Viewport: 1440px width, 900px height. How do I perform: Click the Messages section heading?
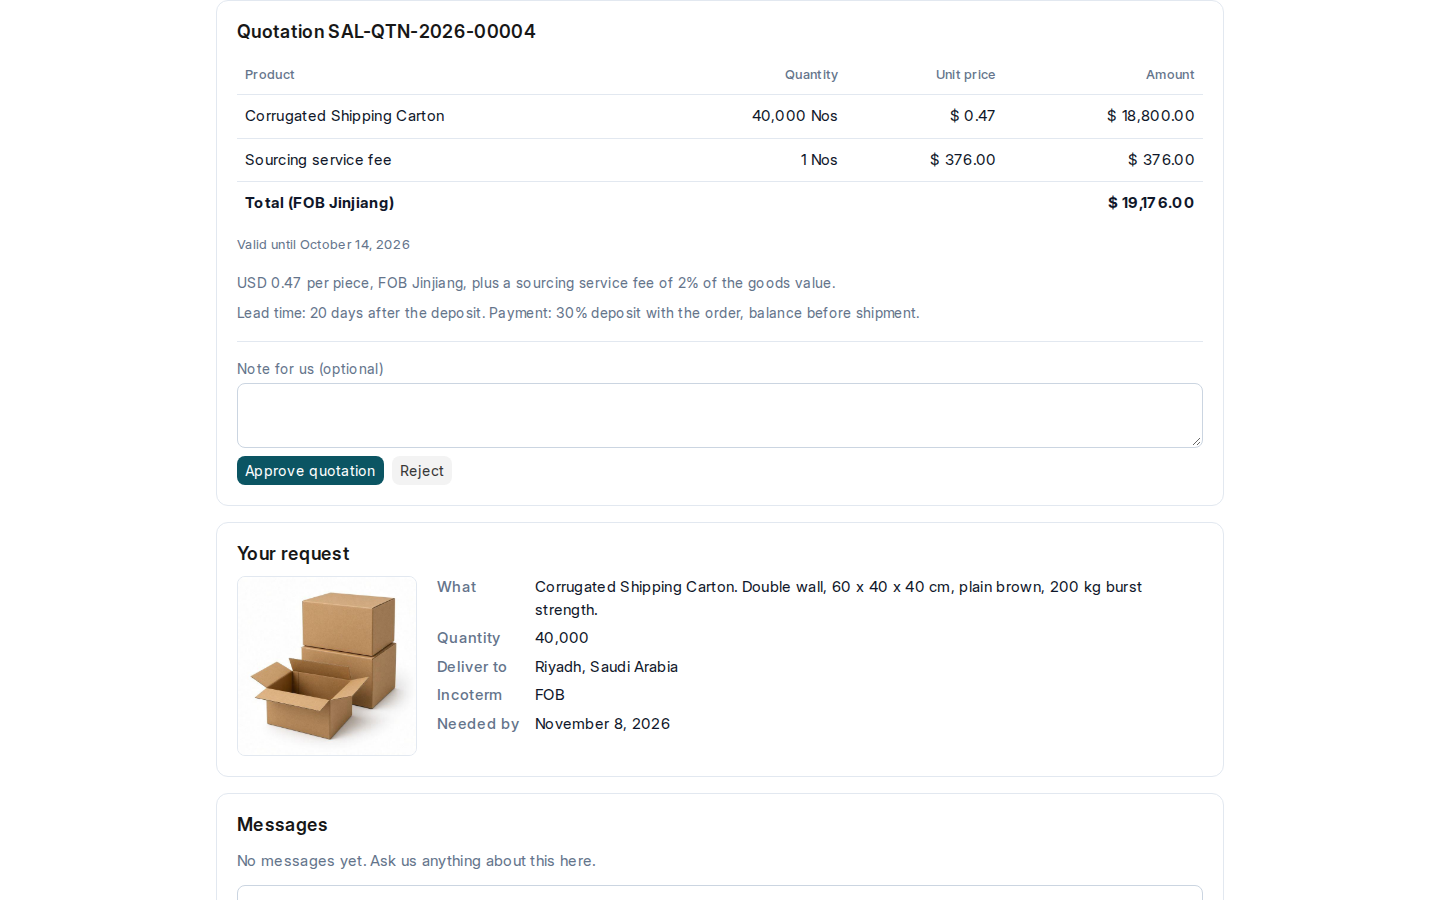click(x=282, y=825)
